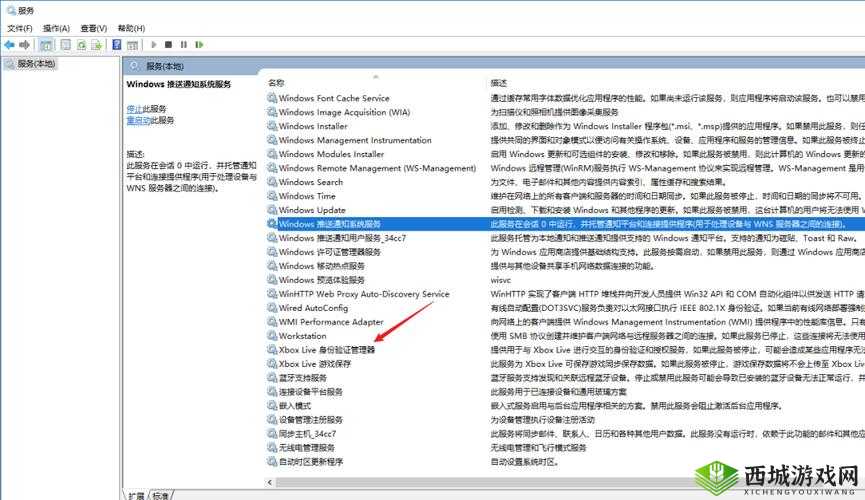Click the Start Service play icon
865x500 pixels.
[154, 45]
